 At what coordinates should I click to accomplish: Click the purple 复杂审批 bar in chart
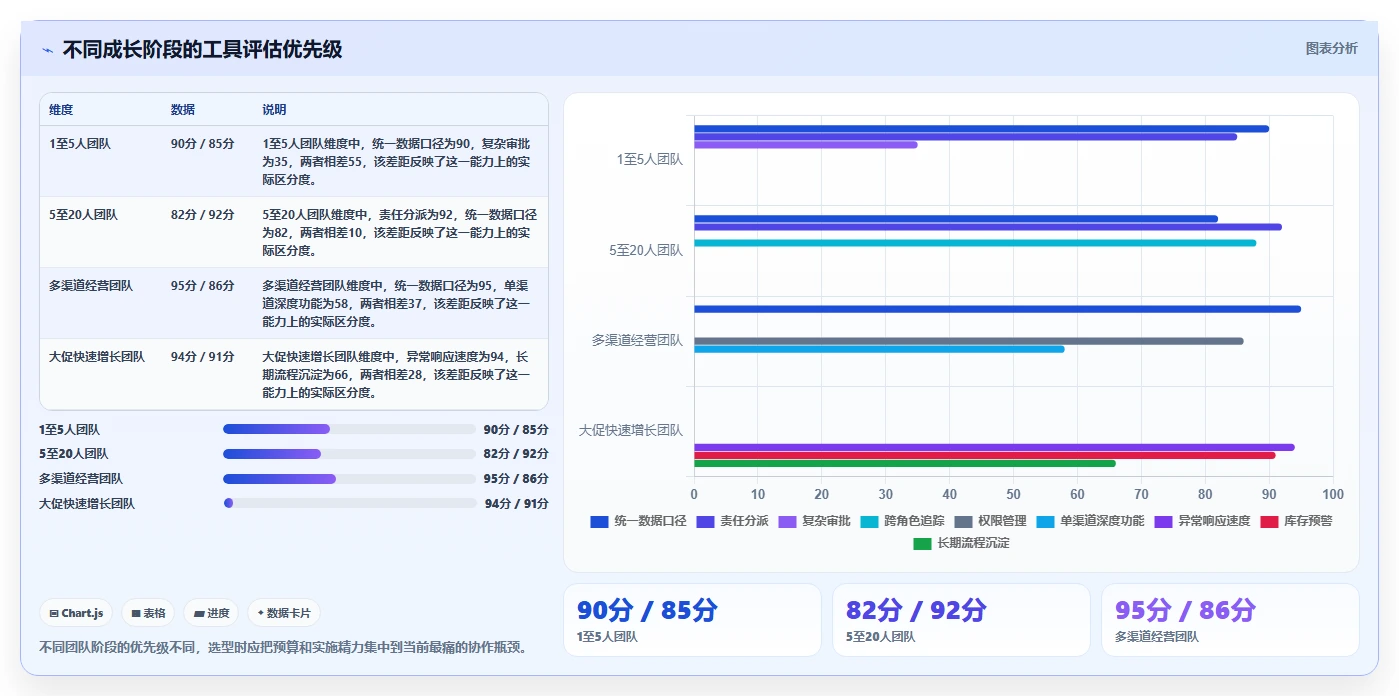pyautogui.click(x=805, y=145)
